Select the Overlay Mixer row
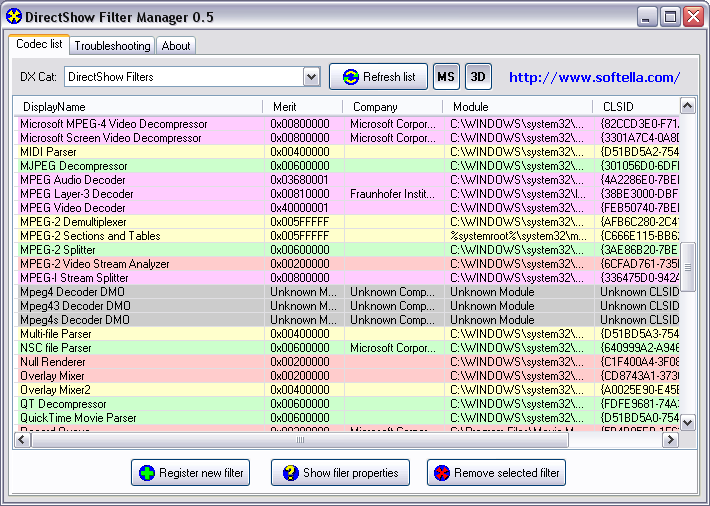The image size is (710, 506). point(349,376)
